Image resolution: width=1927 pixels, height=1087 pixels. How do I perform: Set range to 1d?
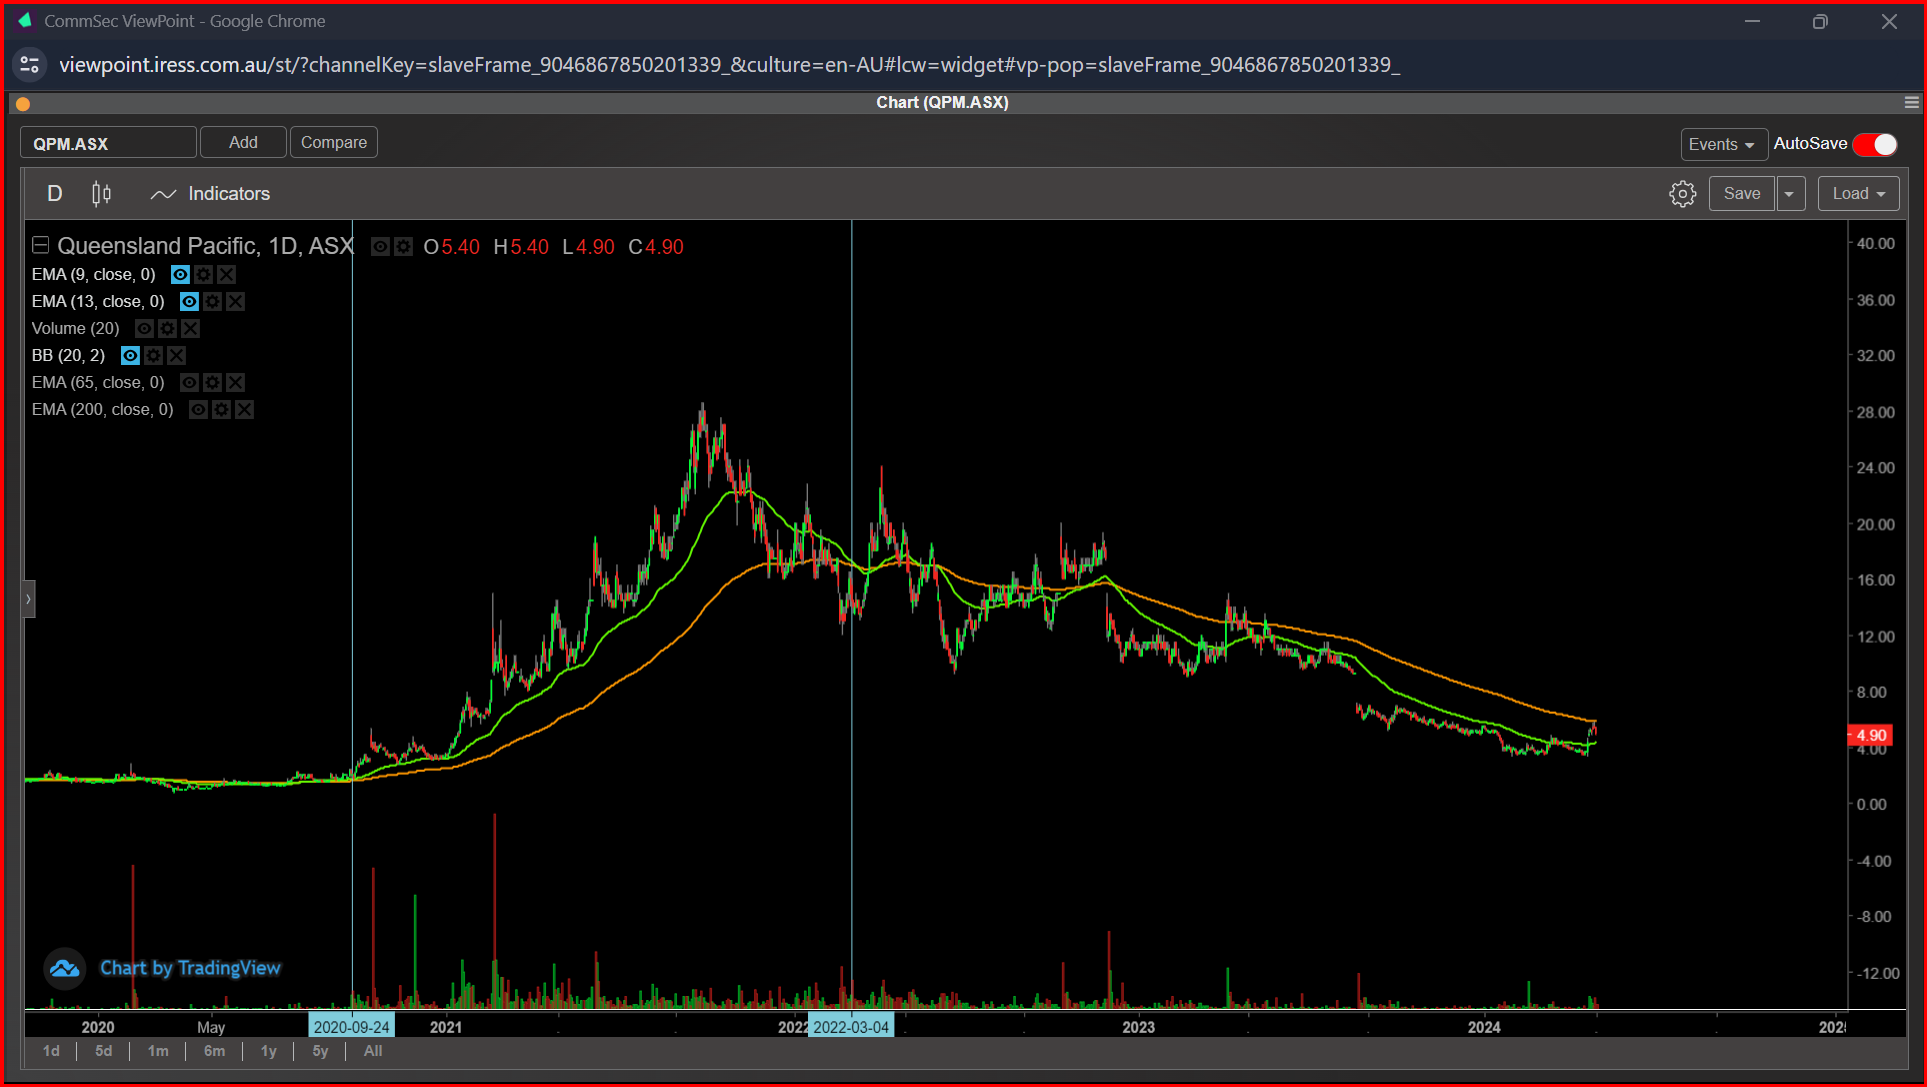[x=51, y=1051]
